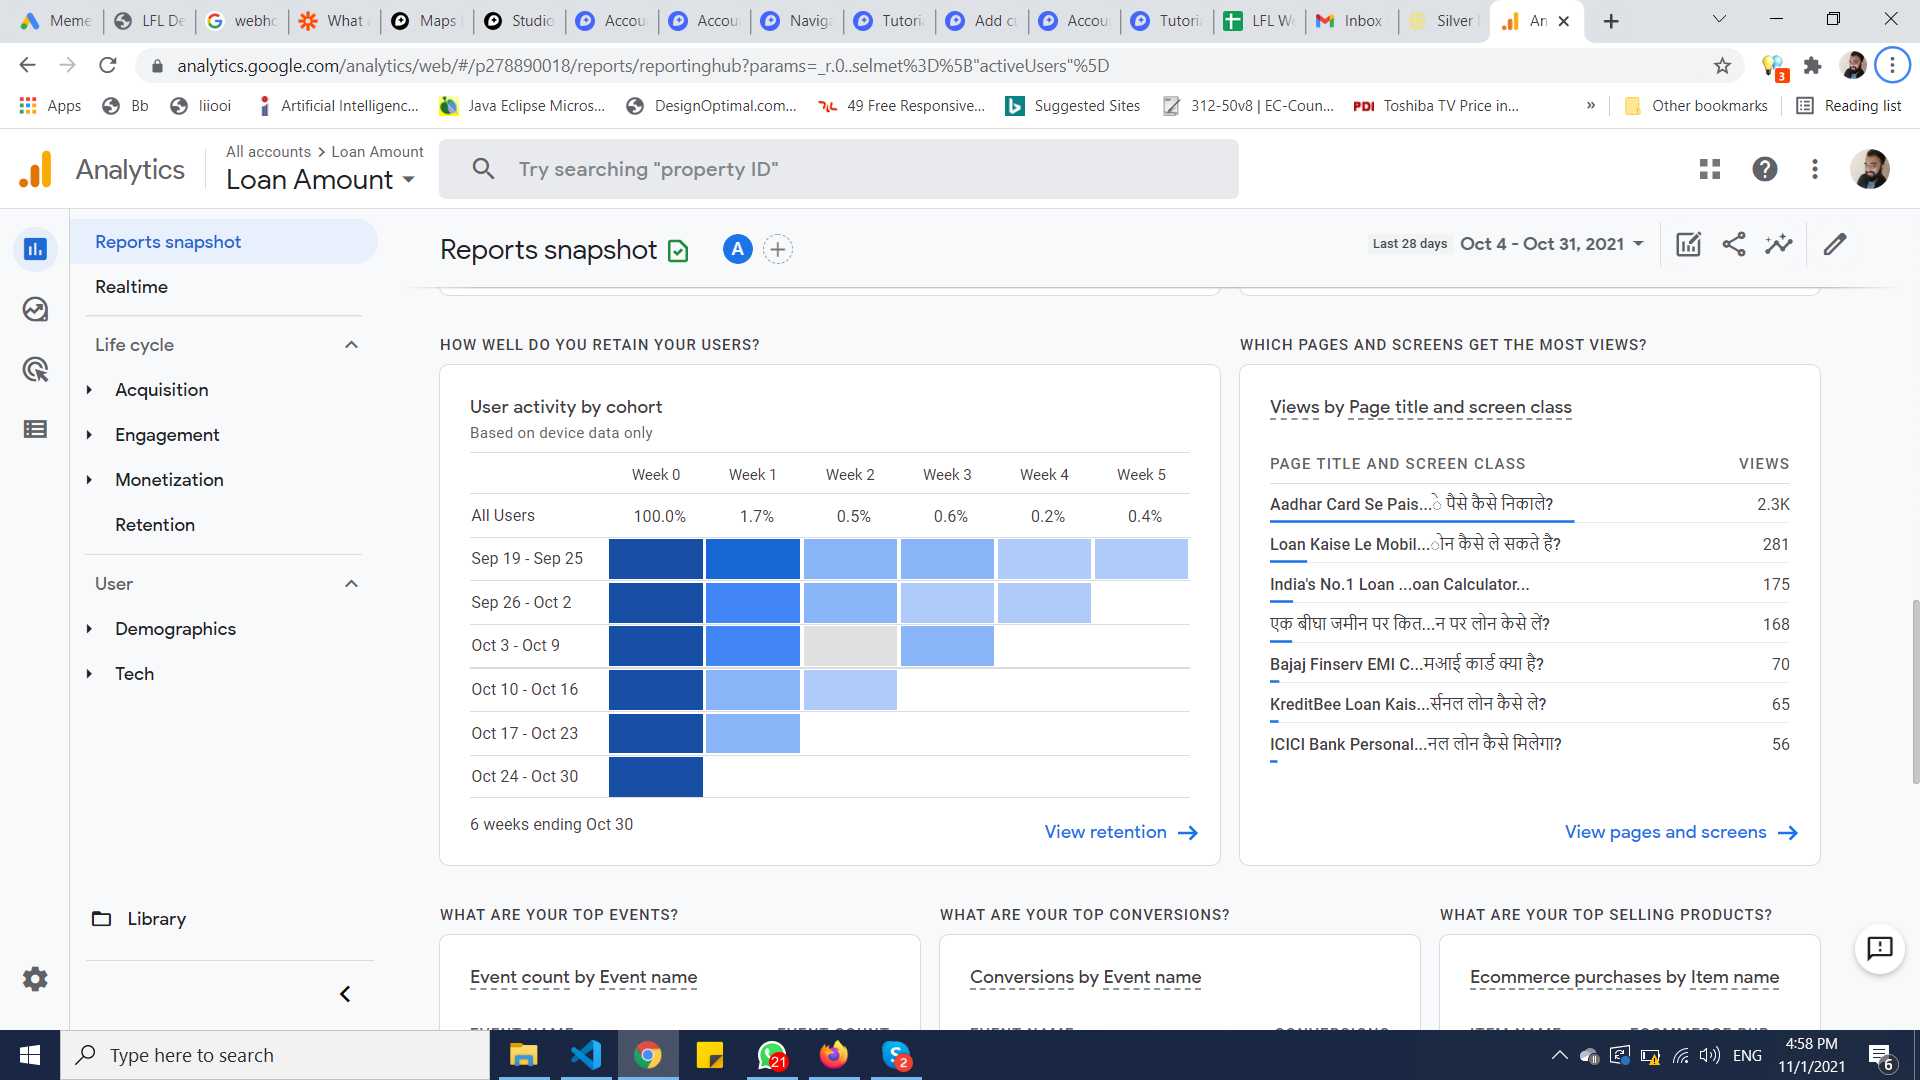Image resolution: width=1920 pixels, height=1080 pixels.
Task: Open the Reports icon in left rail
Action: (x=35, y=249)
